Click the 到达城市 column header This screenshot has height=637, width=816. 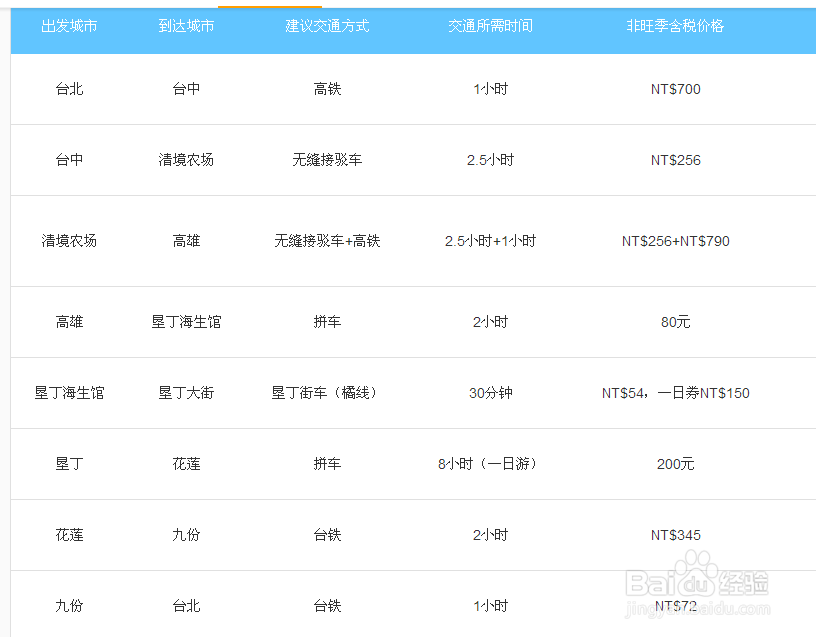click(x=186, y=26)
